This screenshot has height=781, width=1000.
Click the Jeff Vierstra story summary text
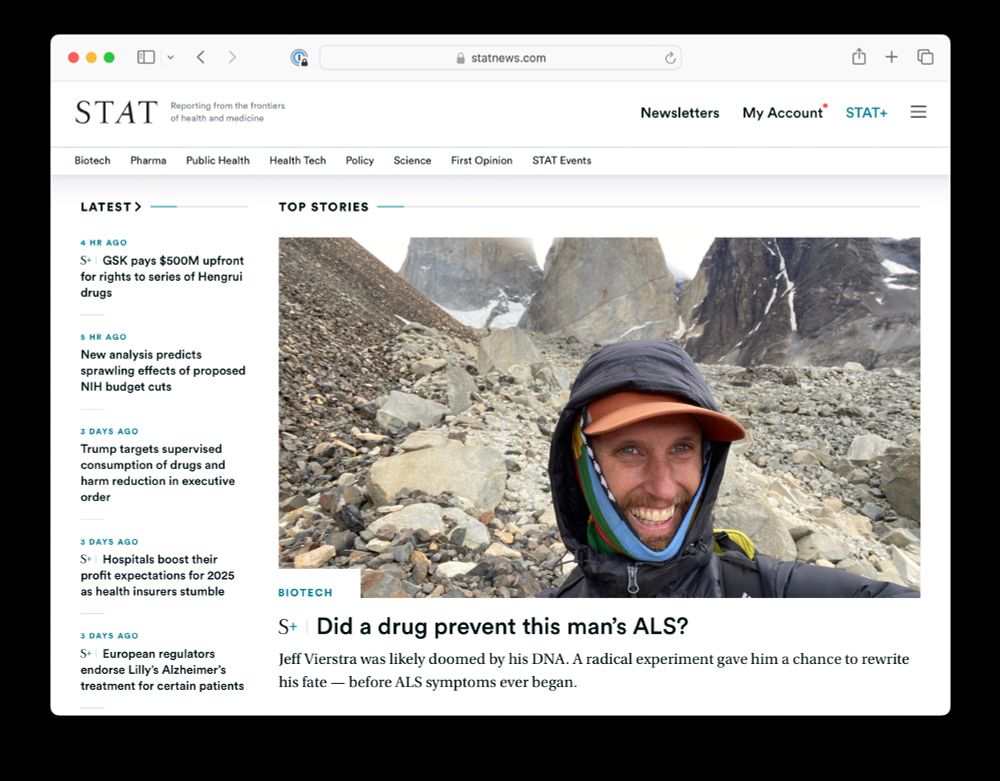[x=594, y=670]
